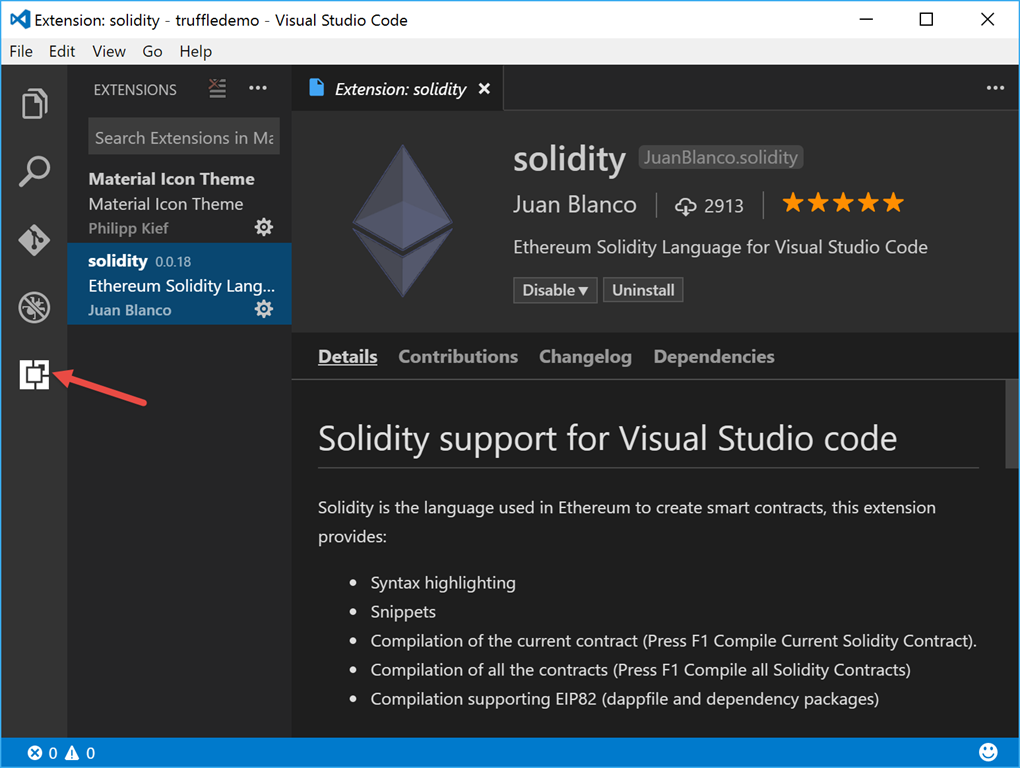The width and height of the screenshot is (1020, 768).
Task: Select the Extension: solidity editor tab
Action: coord(397,88)
